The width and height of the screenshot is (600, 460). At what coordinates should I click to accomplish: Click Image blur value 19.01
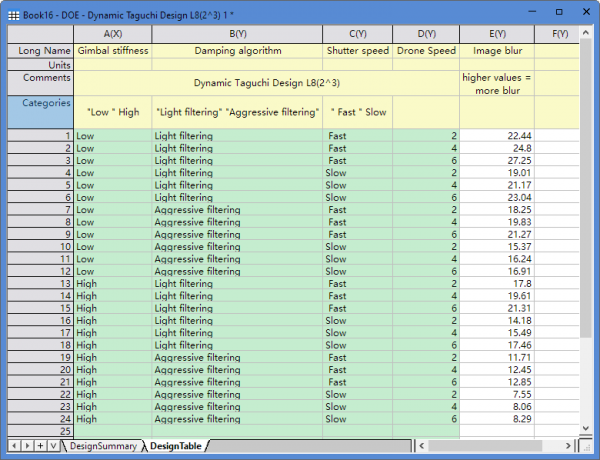[497, 173]
